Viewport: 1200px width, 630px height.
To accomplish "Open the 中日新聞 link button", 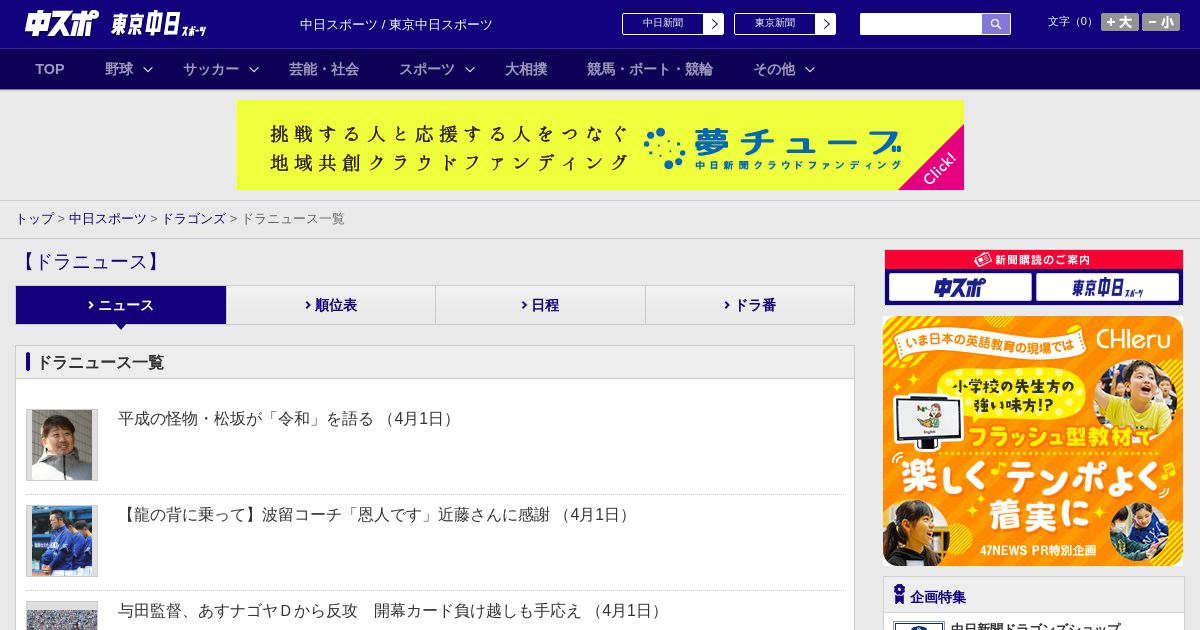I will (663, 24).
